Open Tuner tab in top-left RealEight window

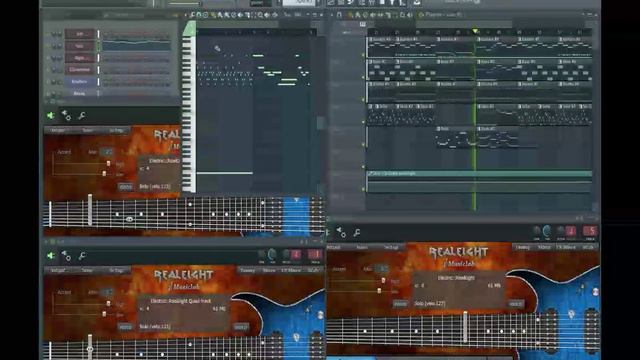tap(87, 131)
